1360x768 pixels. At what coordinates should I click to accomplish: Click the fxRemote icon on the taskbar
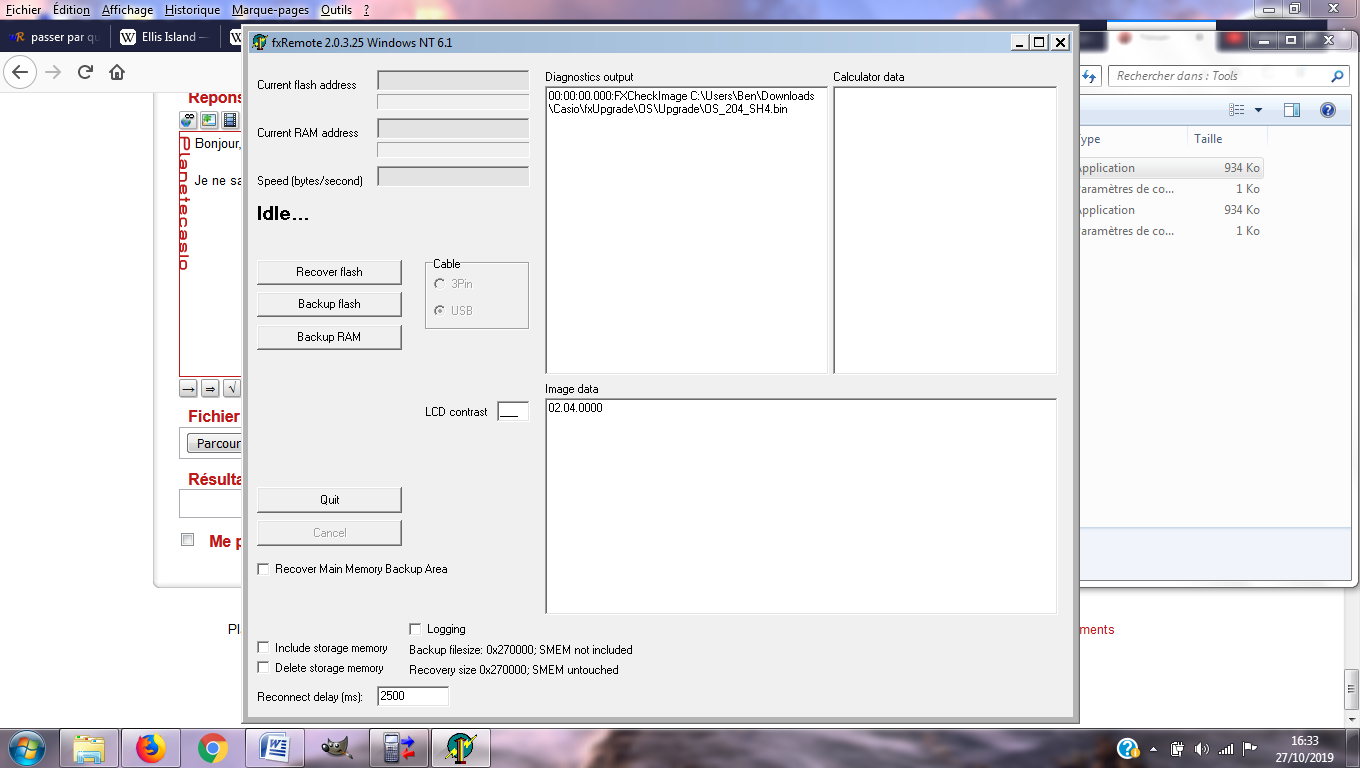[461, 747]
